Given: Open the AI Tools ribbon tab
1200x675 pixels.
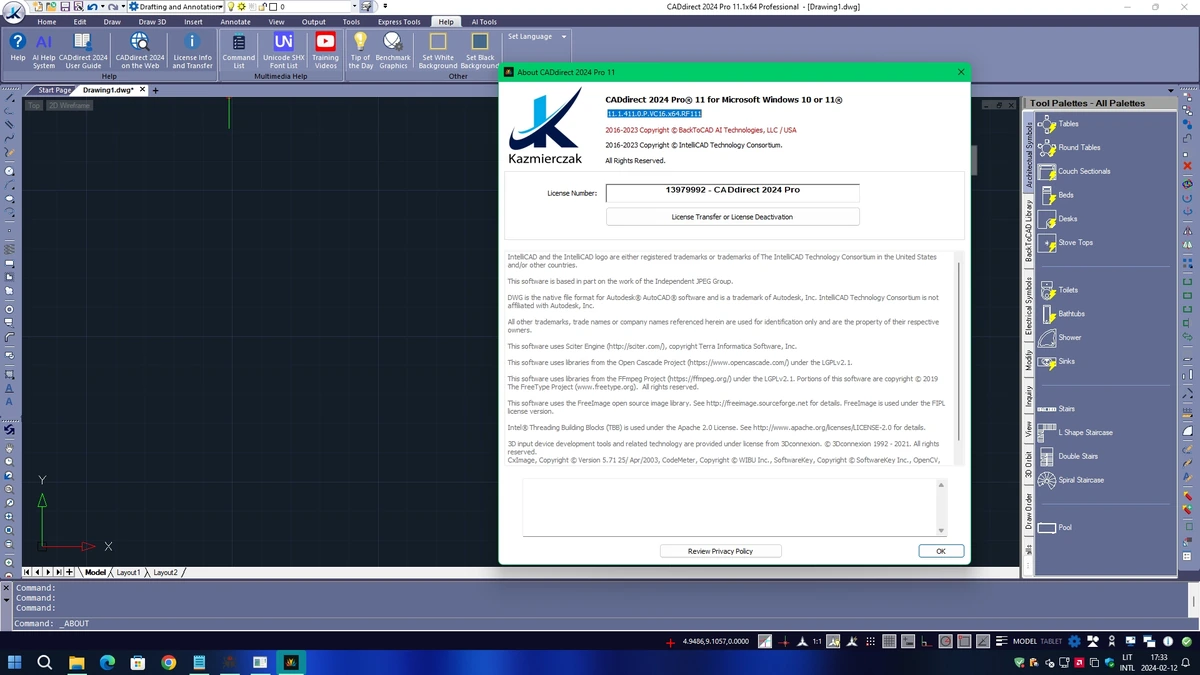Looking at the screenshot, I should [484, 21].
